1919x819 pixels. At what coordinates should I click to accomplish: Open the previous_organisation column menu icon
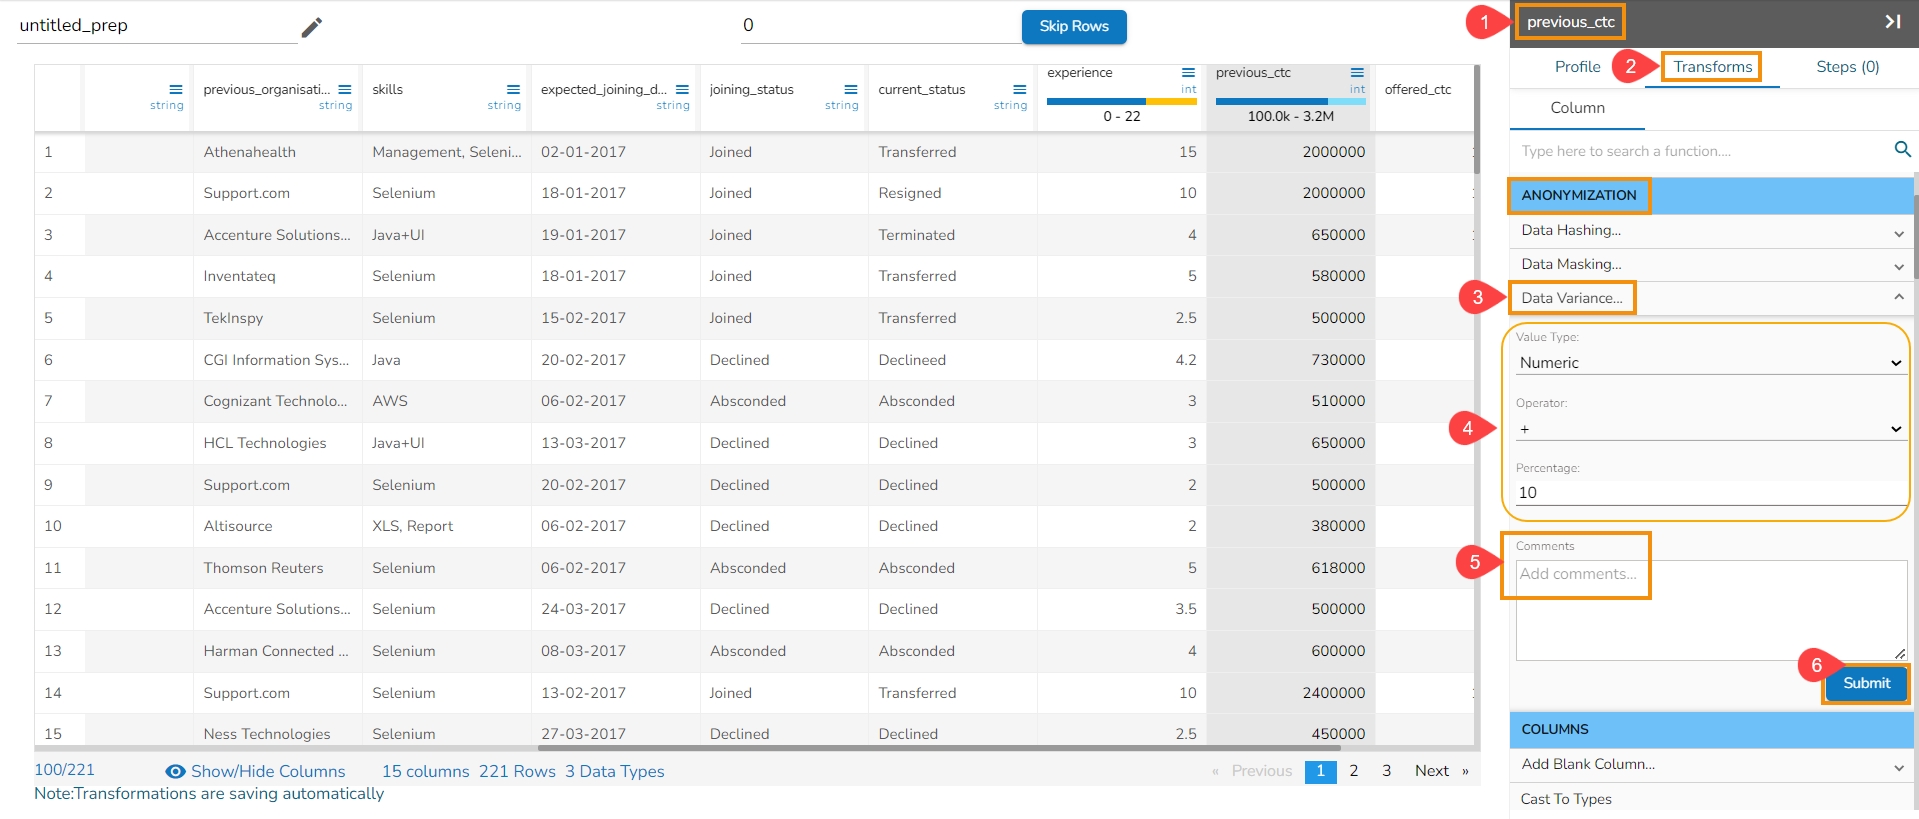click(x=345, y=89)
